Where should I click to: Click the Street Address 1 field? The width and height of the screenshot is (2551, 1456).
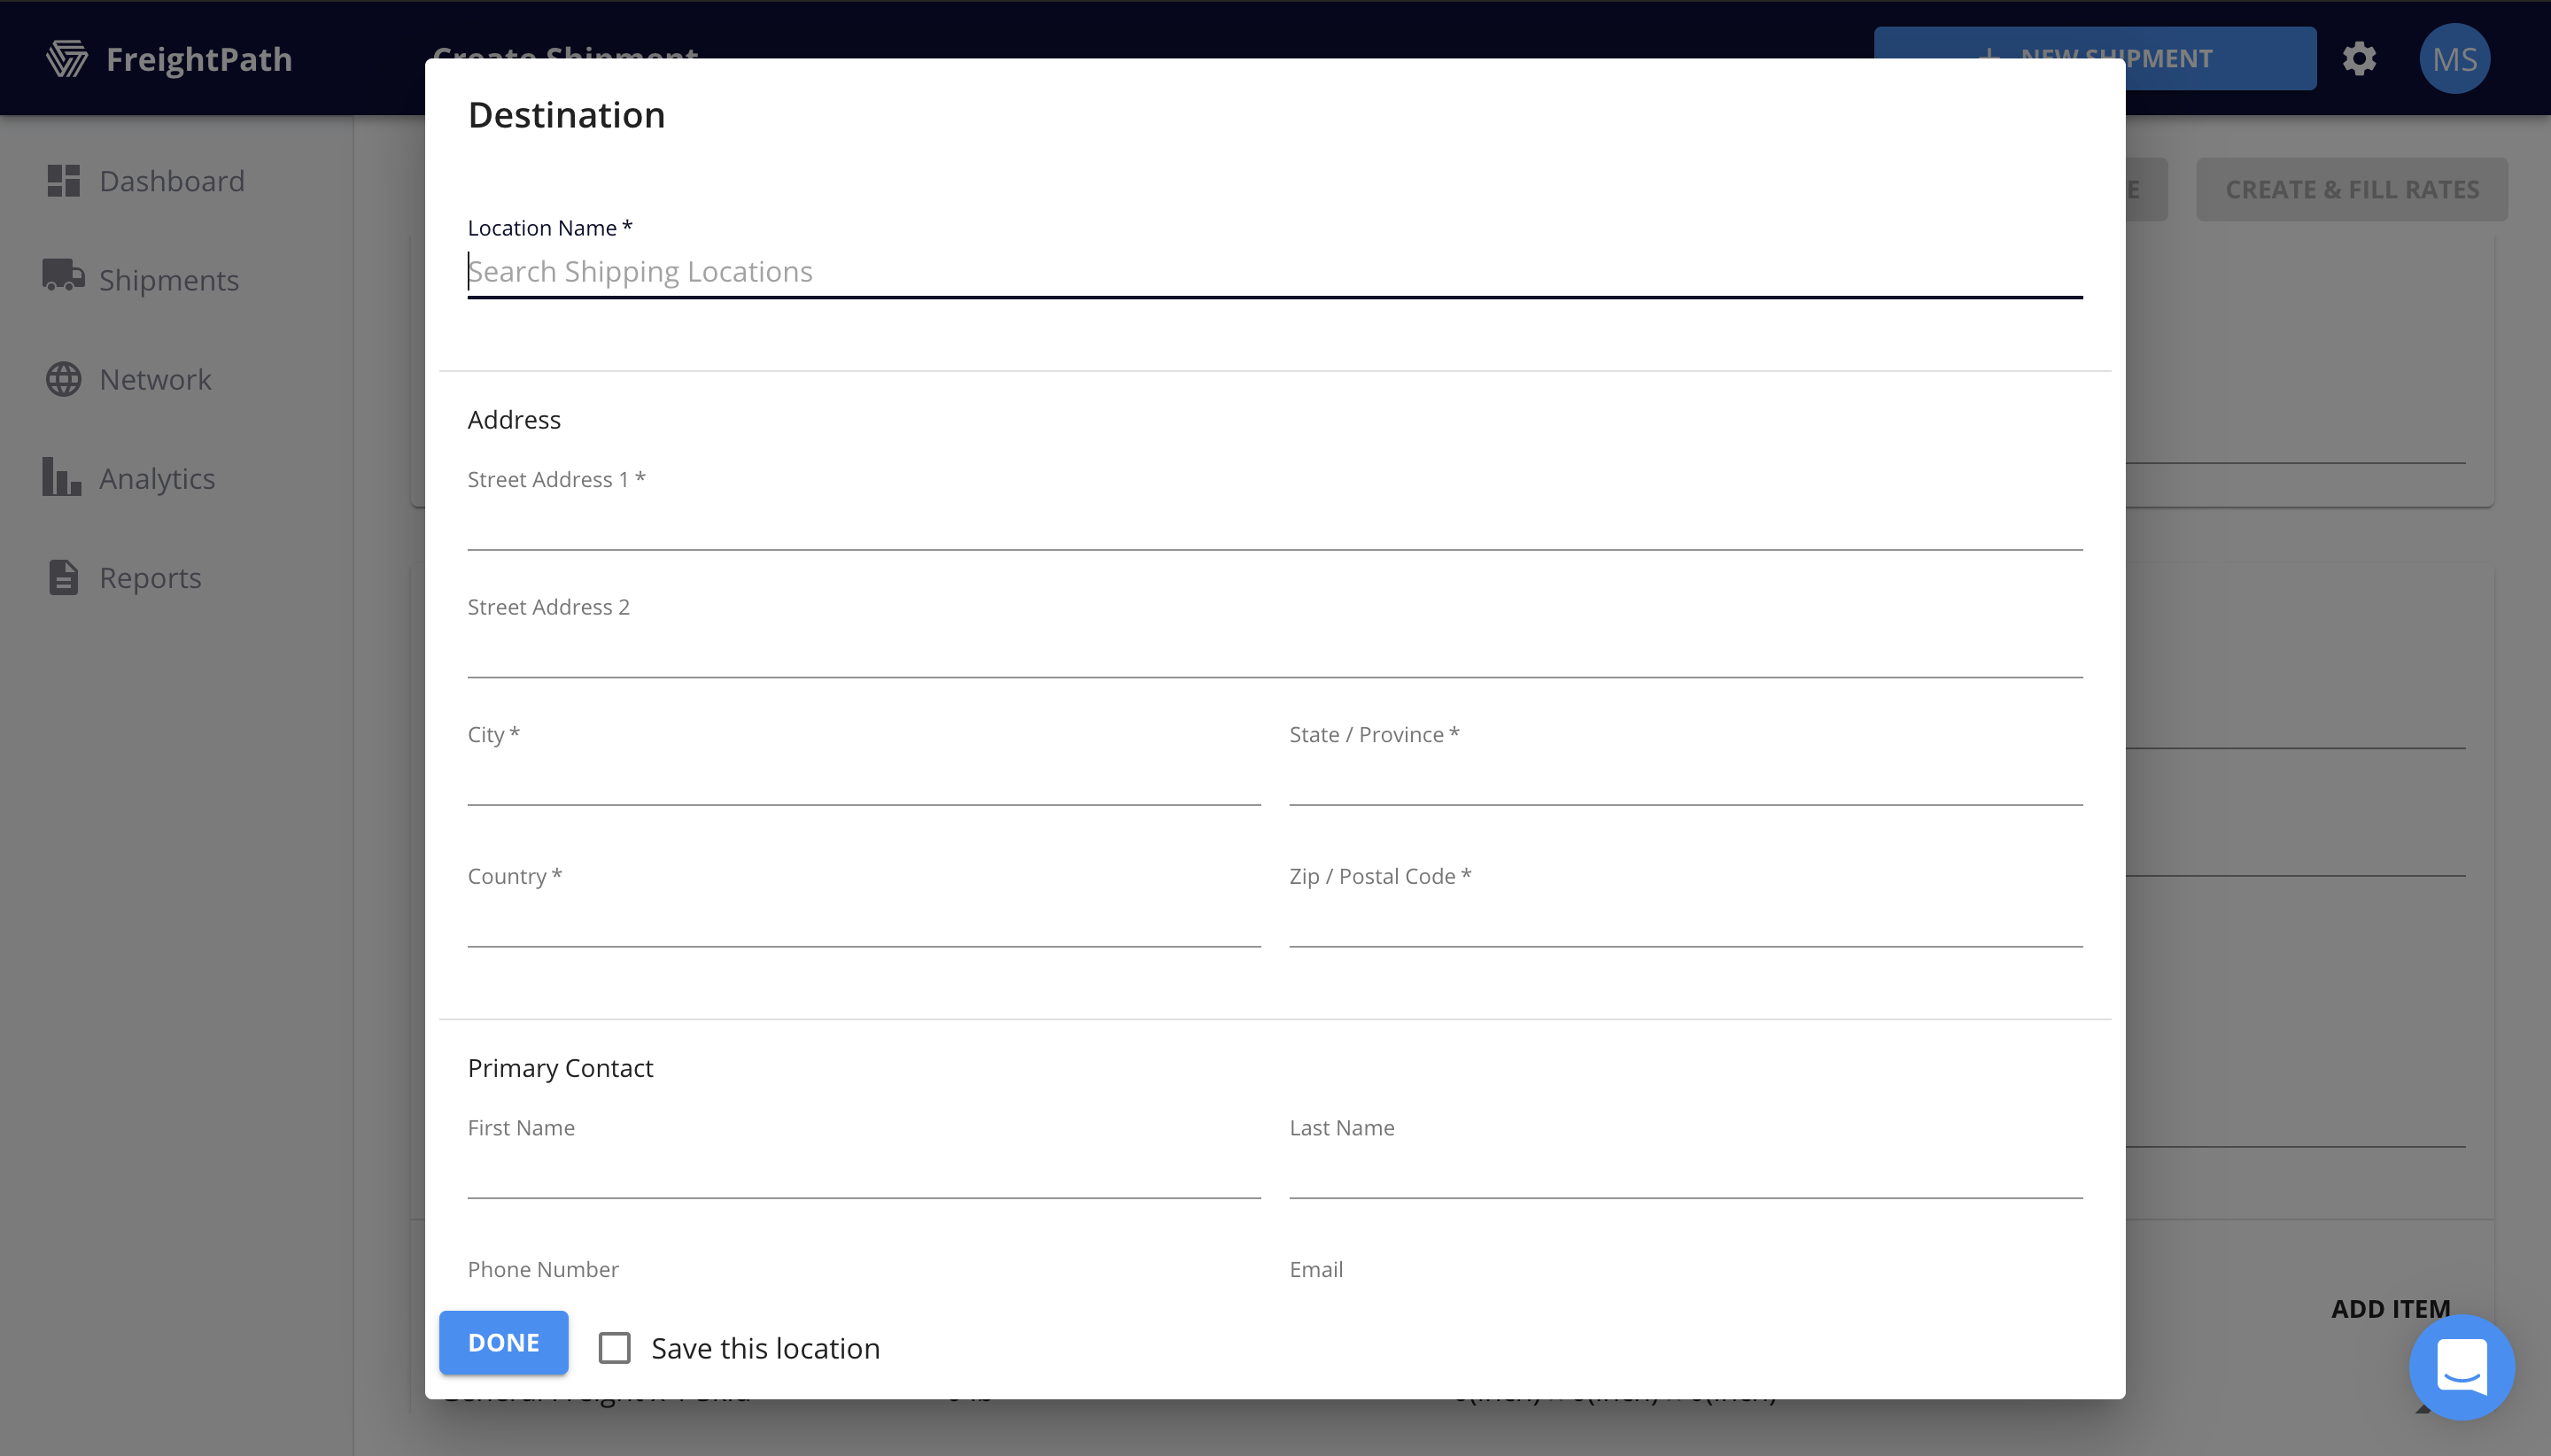(1275, 524)
